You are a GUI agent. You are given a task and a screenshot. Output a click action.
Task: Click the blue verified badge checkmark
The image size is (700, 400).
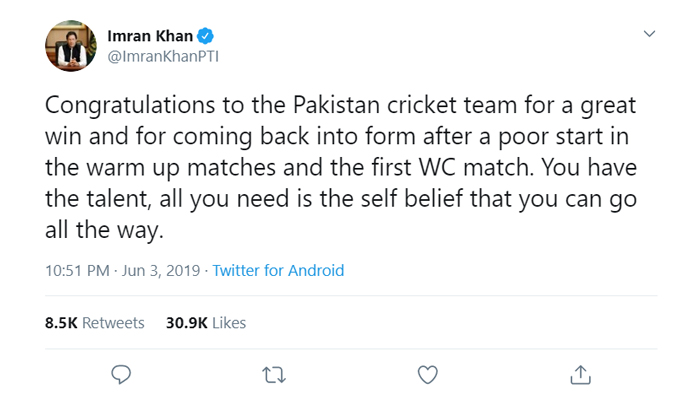(x=205, y=36)
